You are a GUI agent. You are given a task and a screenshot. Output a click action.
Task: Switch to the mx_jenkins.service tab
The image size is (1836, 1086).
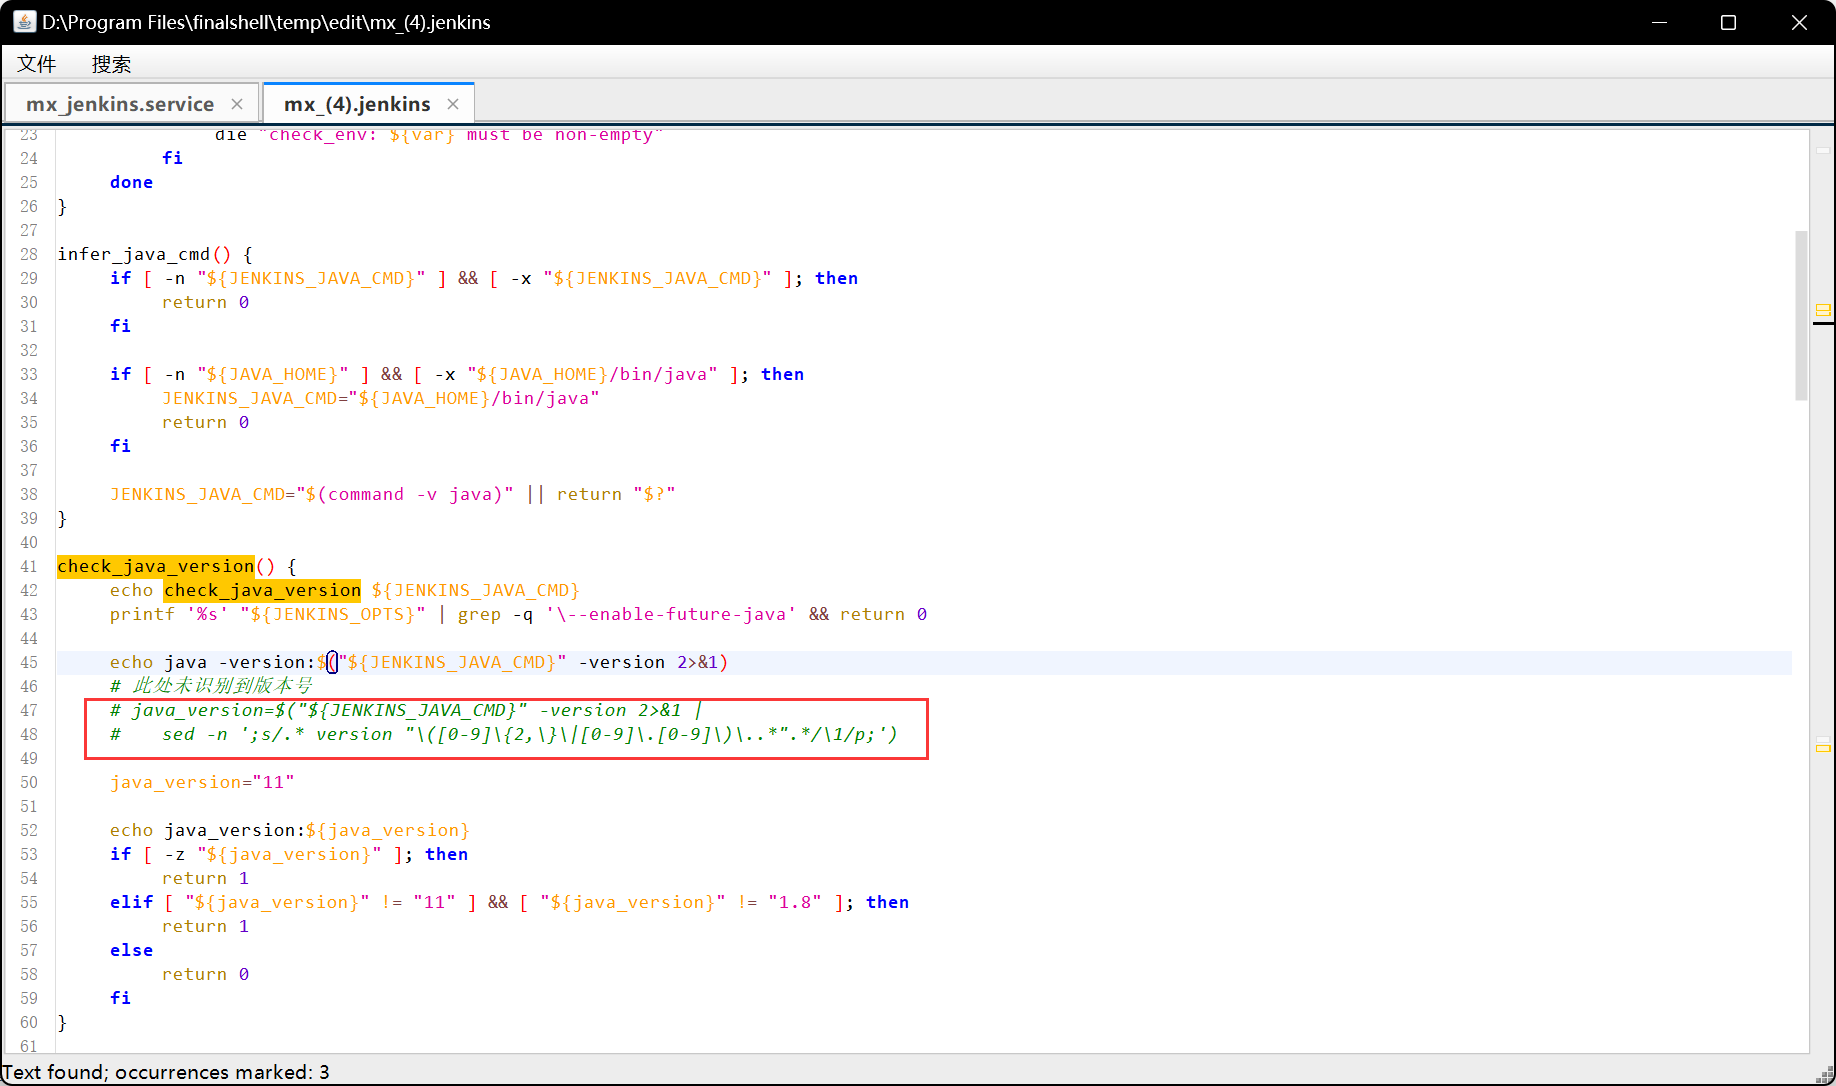(120, 102)
